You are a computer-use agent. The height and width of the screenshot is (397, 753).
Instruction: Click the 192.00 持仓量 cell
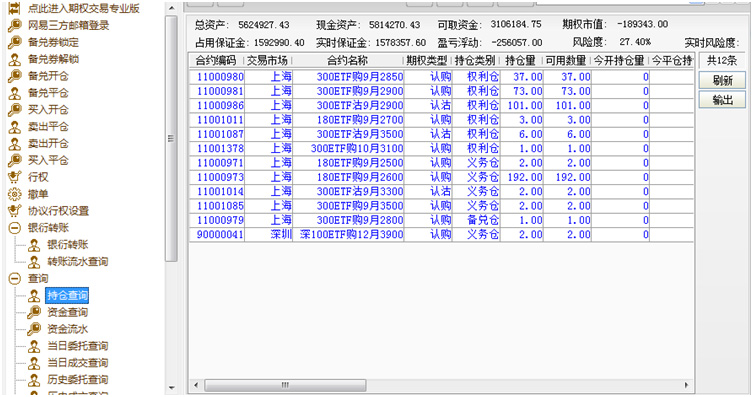coord(522,177)
